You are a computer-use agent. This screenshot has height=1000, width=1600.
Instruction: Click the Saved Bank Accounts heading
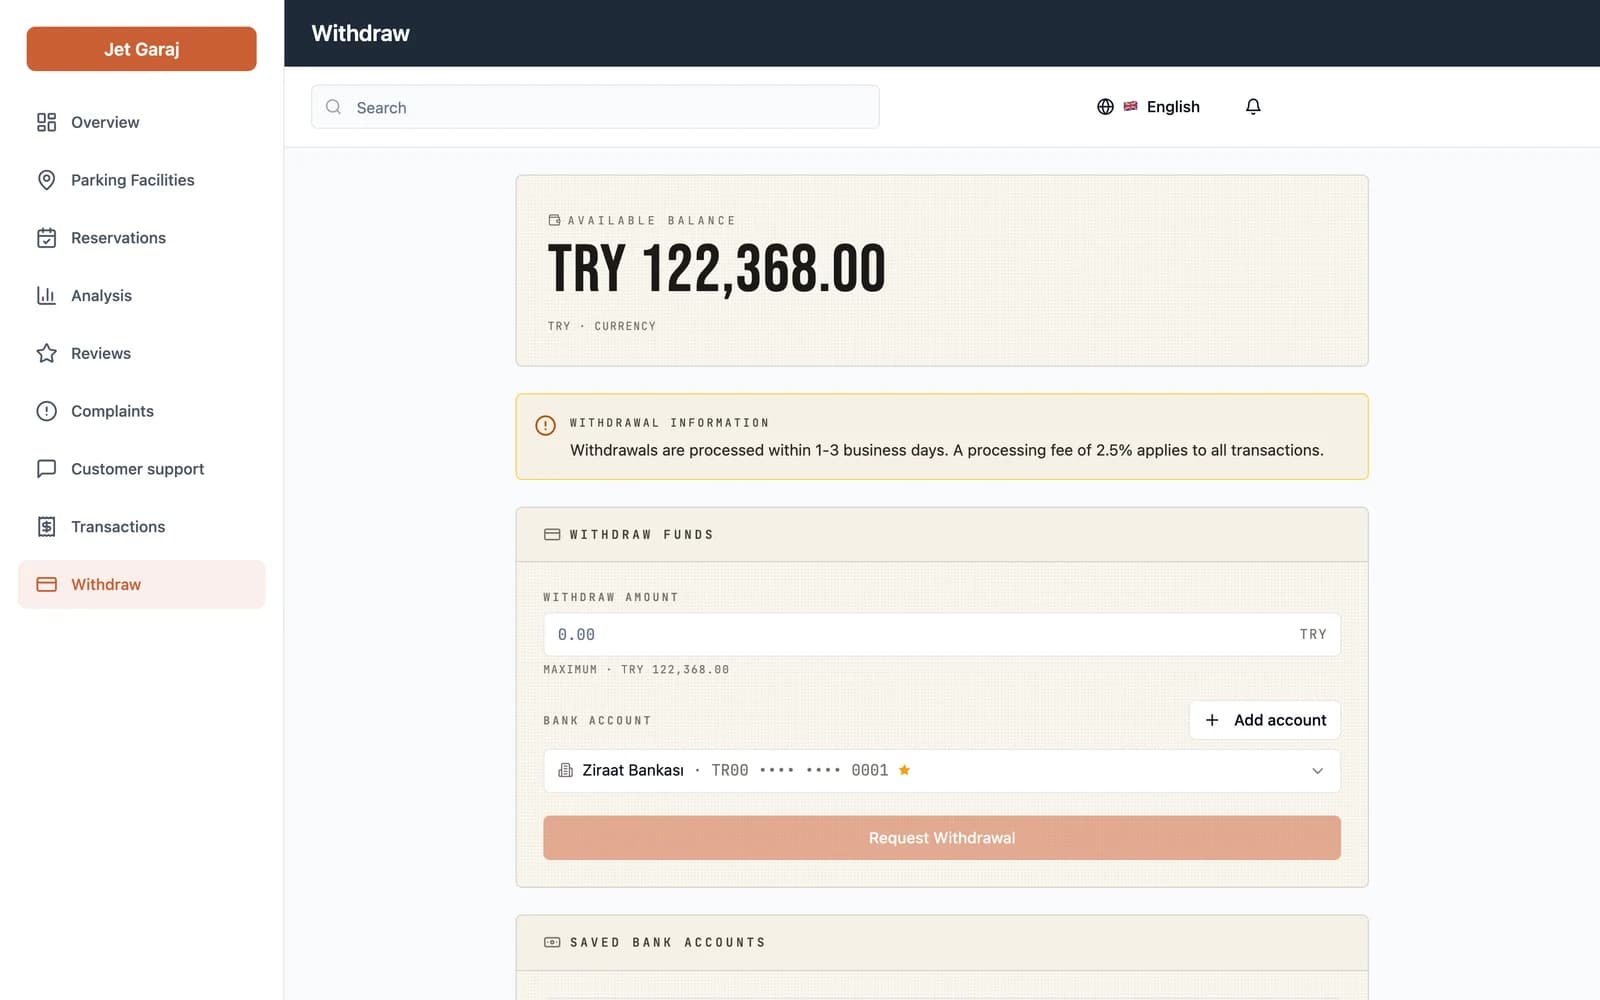coord(668,943)
